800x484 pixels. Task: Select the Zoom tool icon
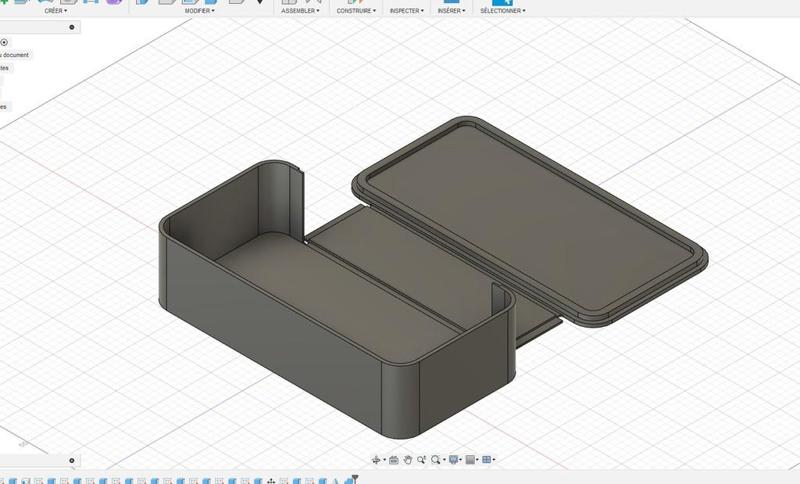pos(422,460)
